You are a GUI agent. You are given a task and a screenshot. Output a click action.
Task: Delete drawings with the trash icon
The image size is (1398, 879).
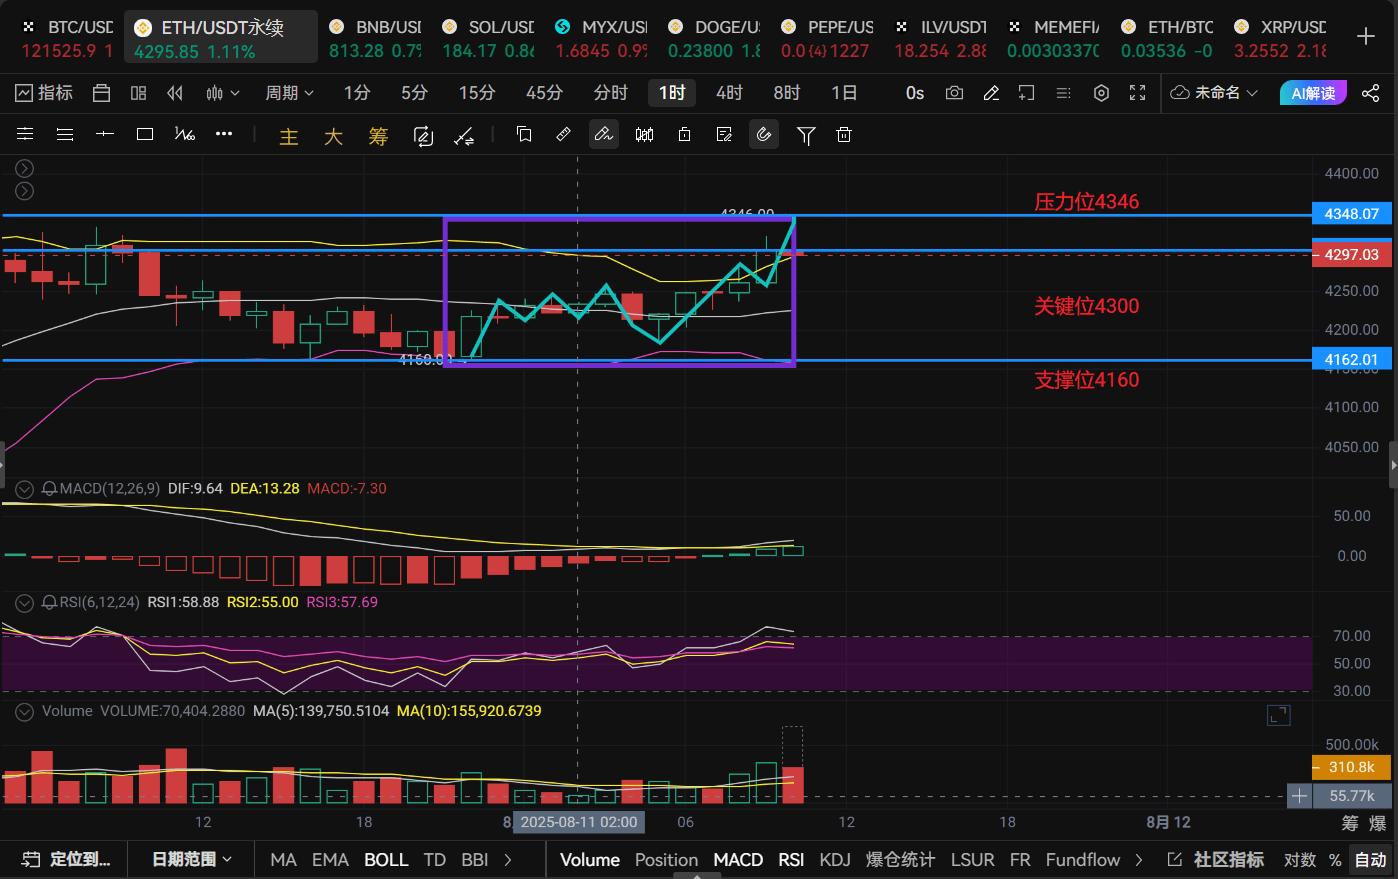click(844, 134)
